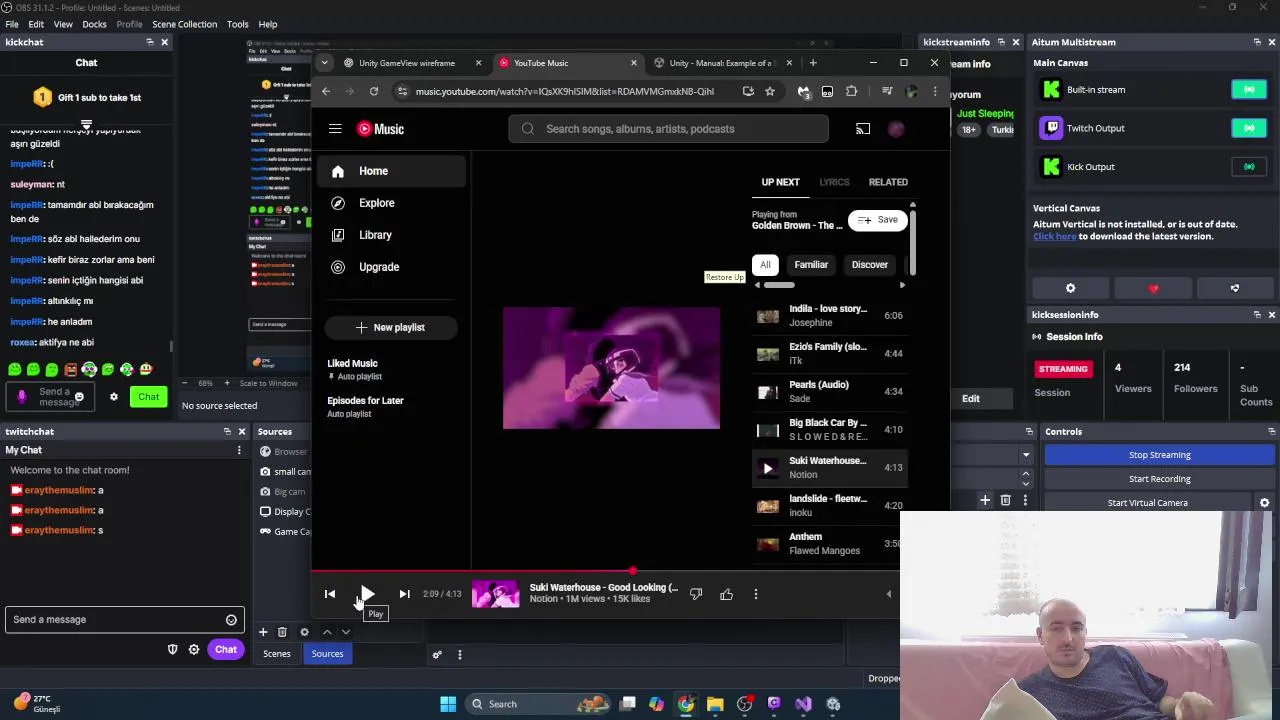Screen dimensions: 1280x720
Task: Click the green Kick Chat send button
Action: click(x=149, y=397)
